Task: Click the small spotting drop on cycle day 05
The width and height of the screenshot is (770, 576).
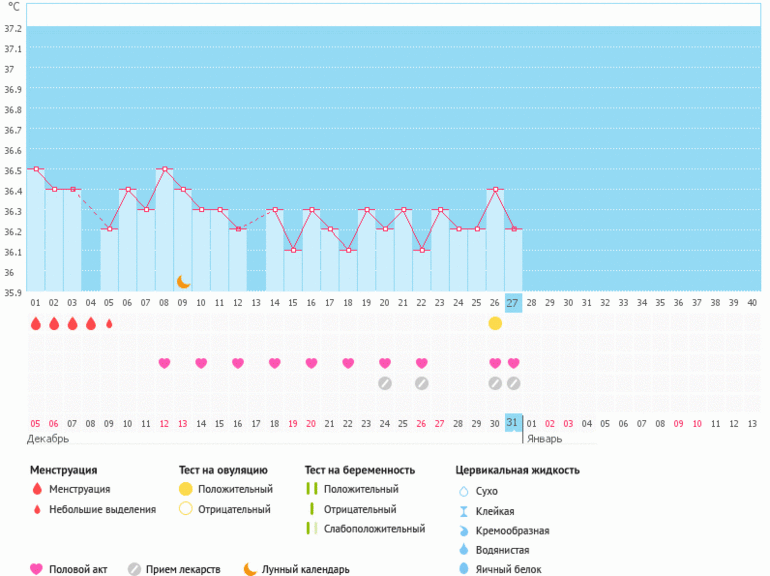Action: [x=109, y=323]
